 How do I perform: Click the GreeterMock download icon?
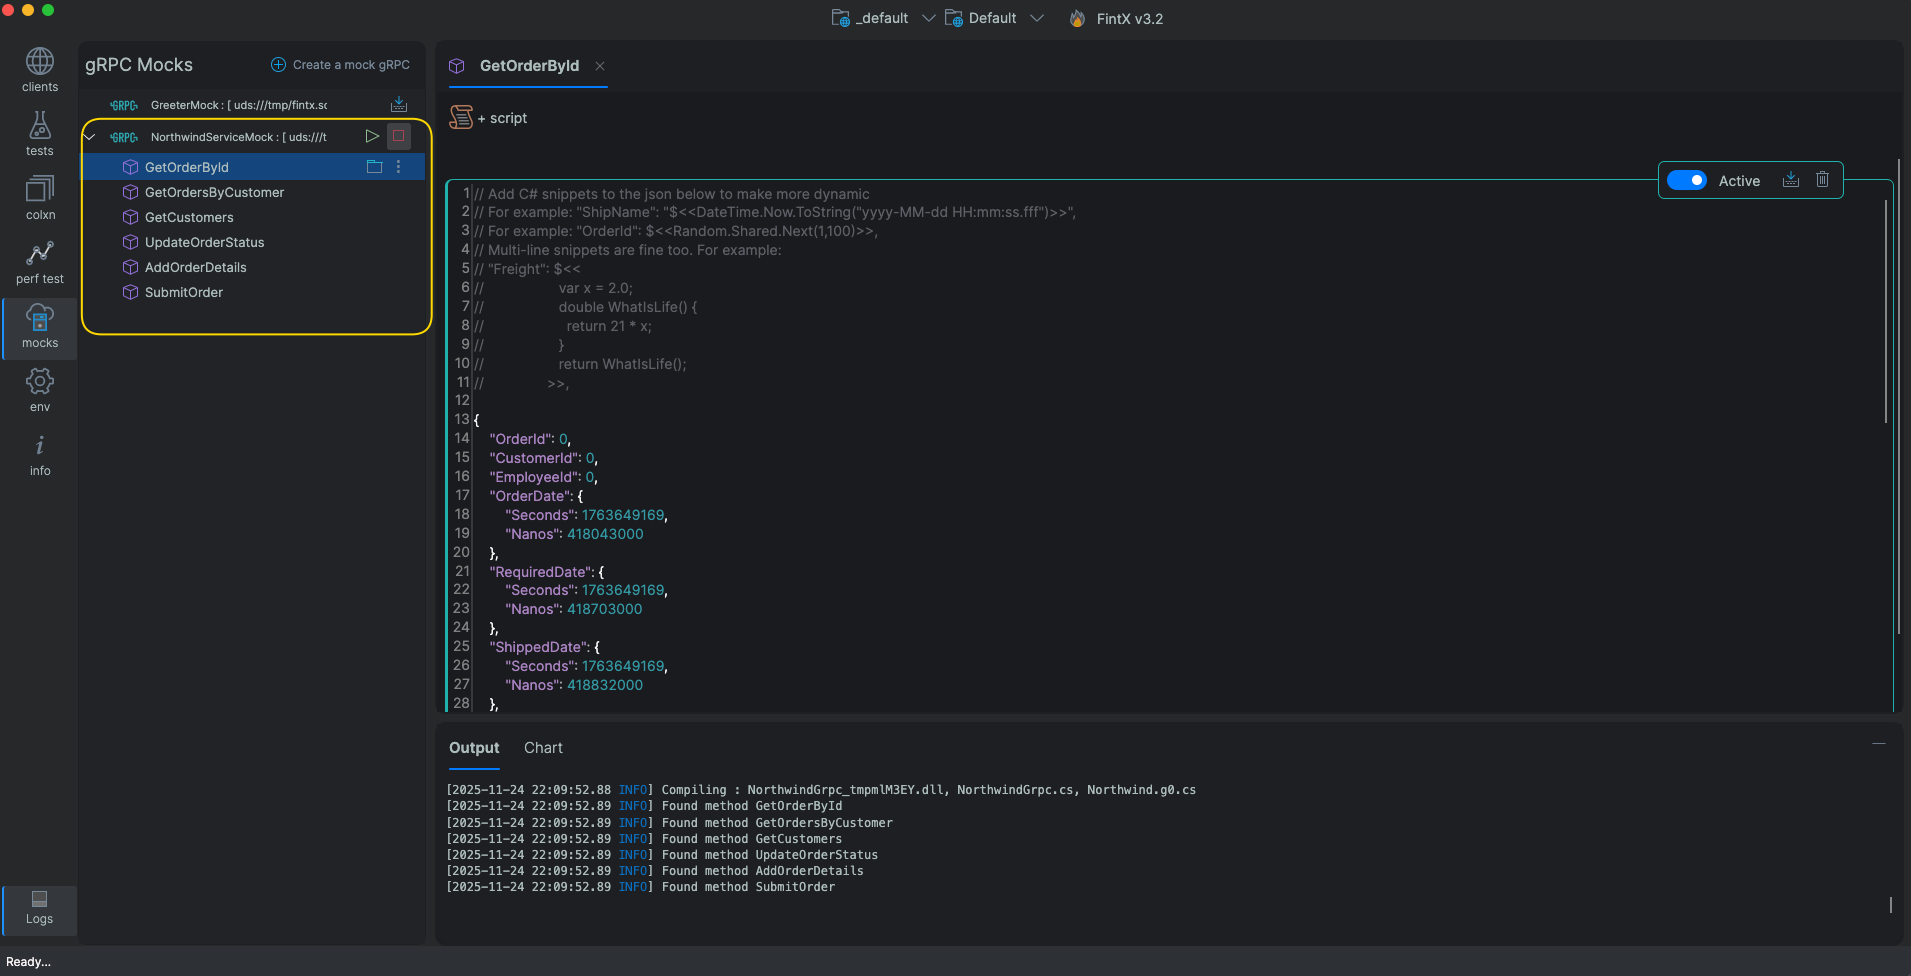click(399, 104)
